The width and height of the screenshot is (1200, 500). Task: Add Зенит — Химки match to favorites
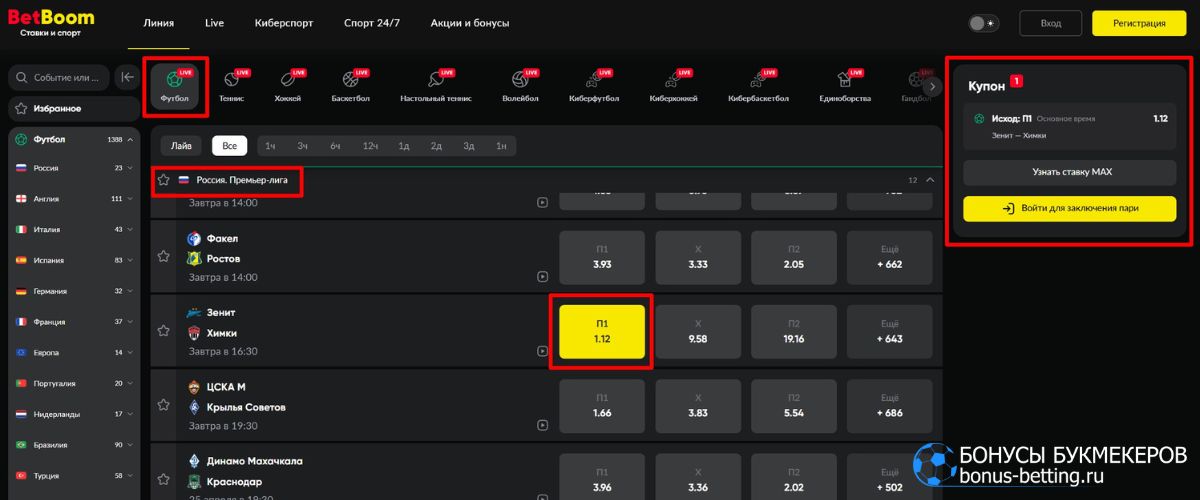point(164,331)
